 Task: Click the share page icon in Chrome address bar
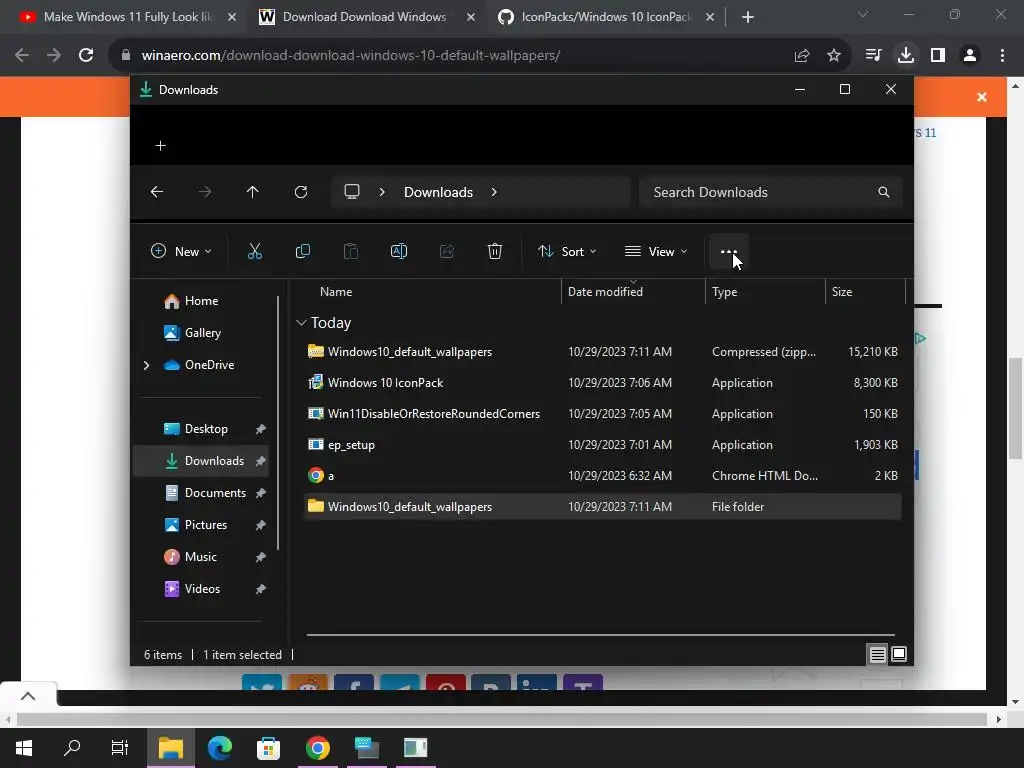tap(802, 56)
